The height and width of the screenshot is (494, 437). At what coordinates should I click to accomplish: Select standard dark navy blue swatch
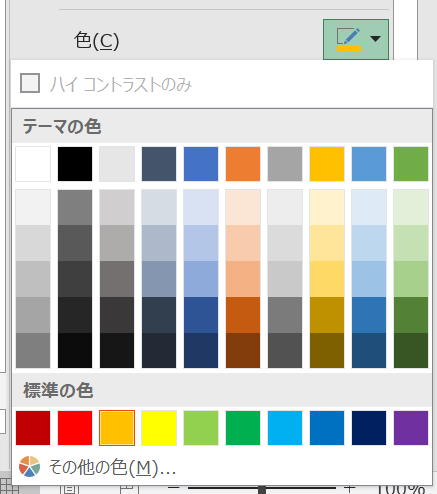coord(369,428)
